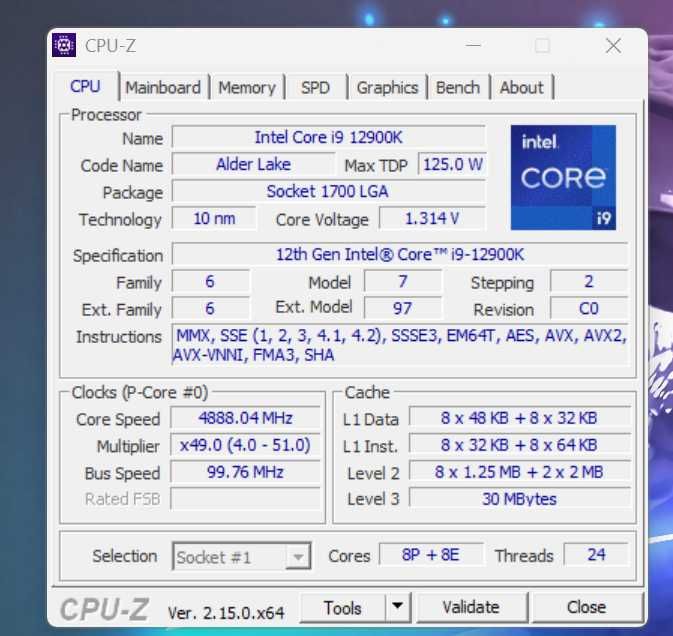Viewport: 673px width, 636px height.
Task: Click the CPU-Z app icon in title bar
Action: 64,45
